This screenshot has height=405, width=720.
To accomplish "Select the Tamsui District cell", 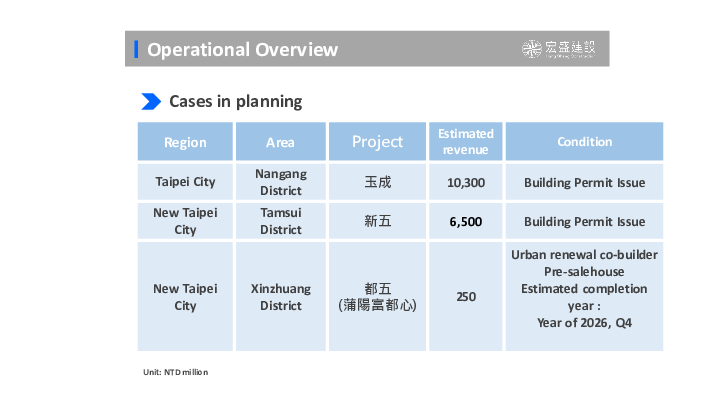I will pos(280,221).
